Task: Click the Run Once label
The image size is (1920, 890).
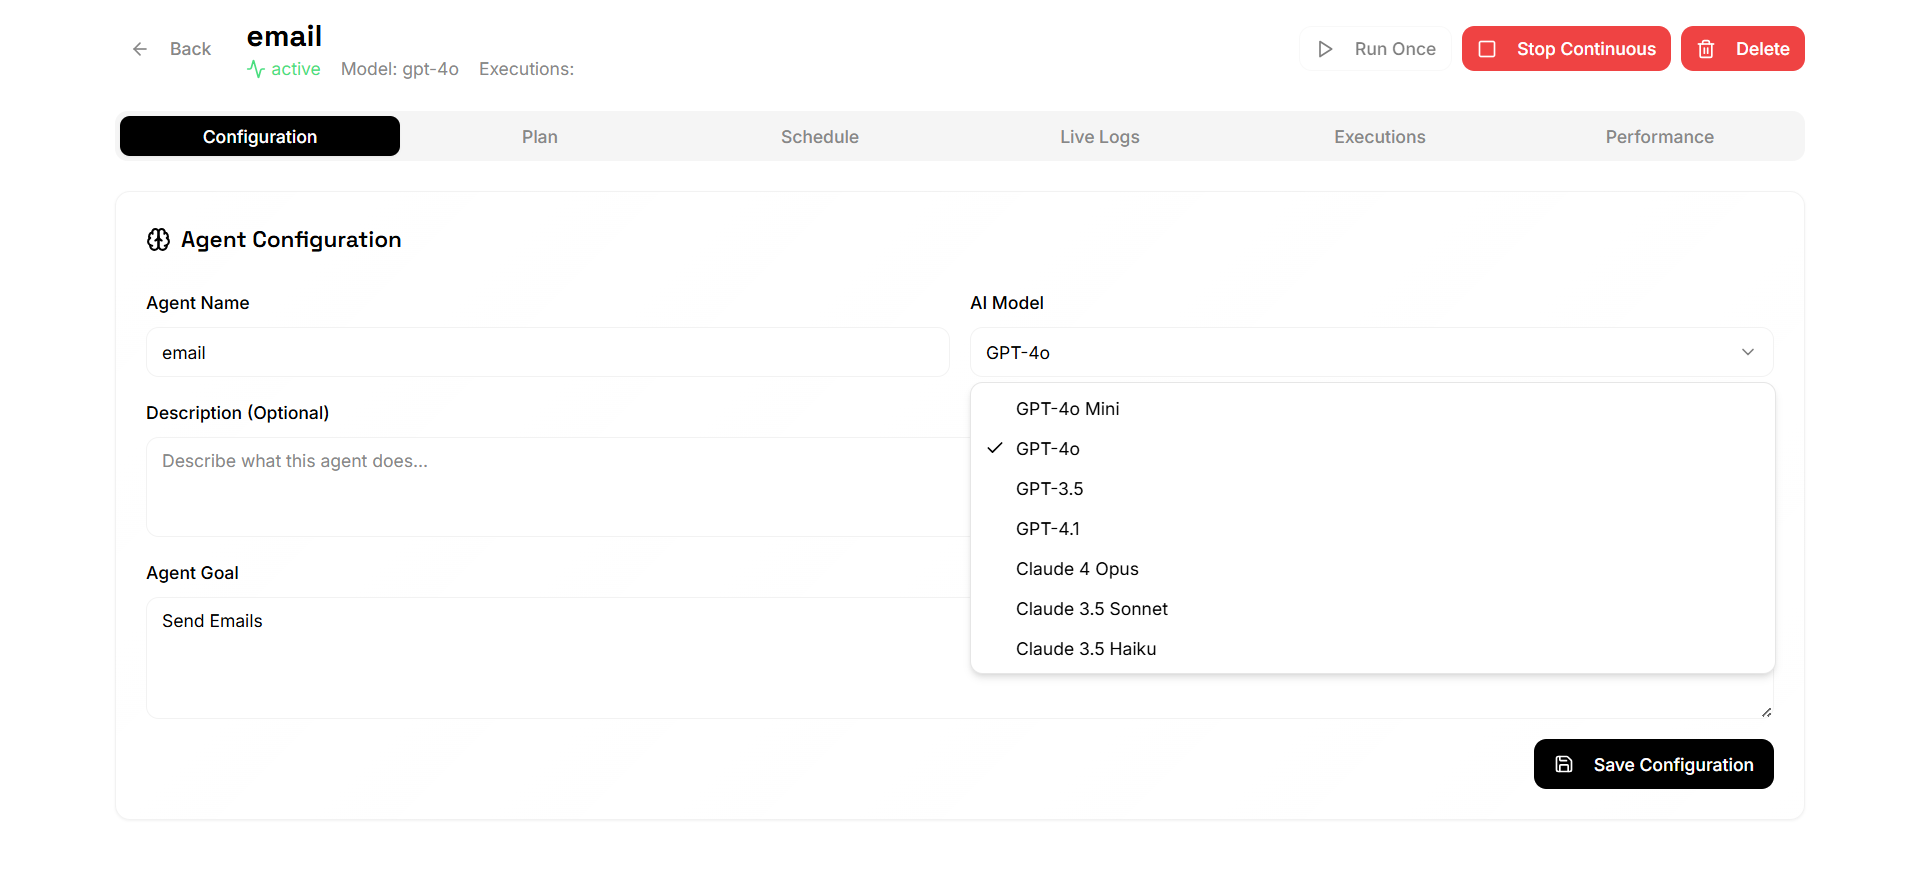Action: pos(1395,49)
